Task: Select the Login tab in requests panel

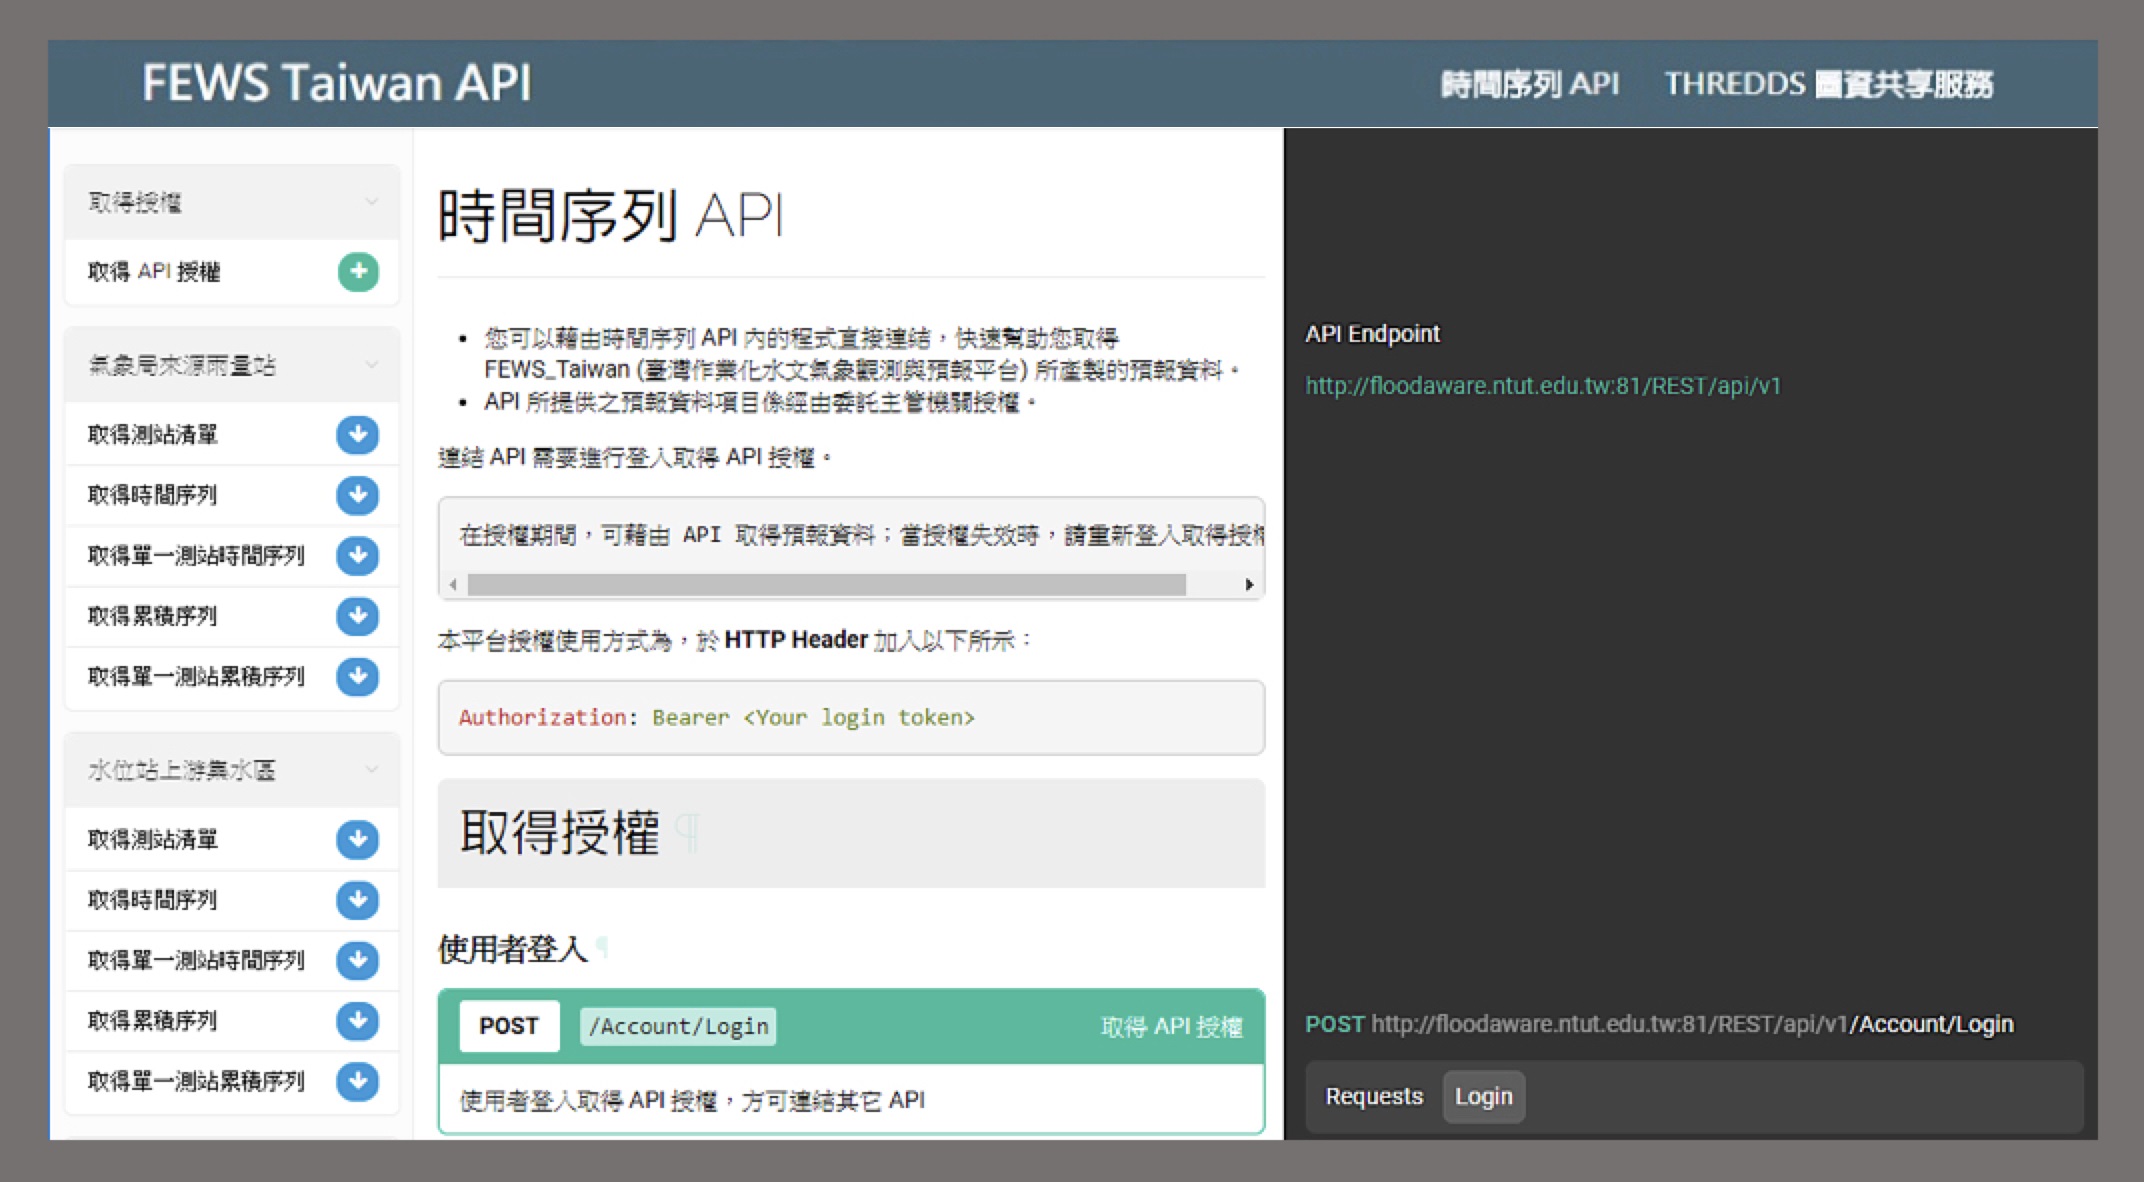Action: tap(1483, 1097)
